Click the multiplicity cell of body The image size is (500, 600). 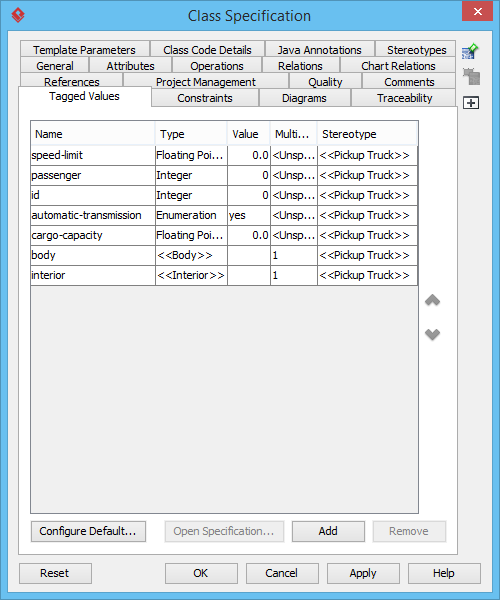click(x=294, y=255)
